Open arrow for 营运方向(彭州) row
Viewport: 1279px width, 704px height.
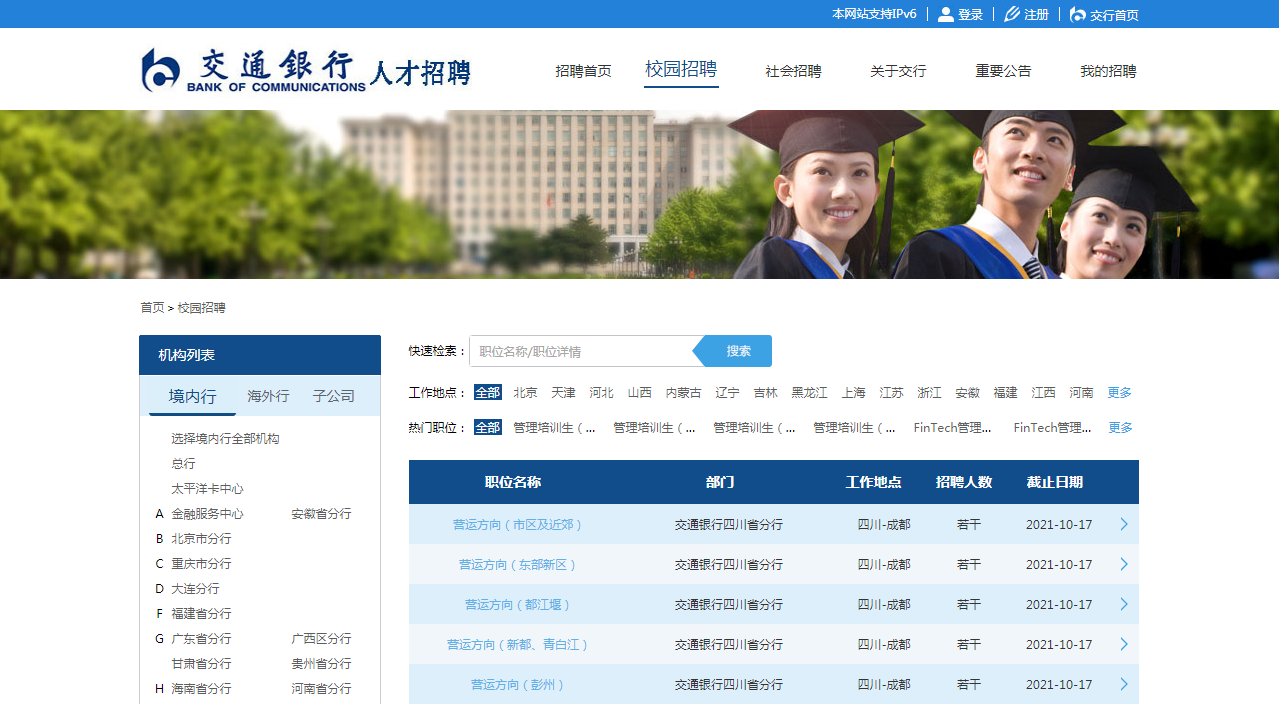[1124, 684]
